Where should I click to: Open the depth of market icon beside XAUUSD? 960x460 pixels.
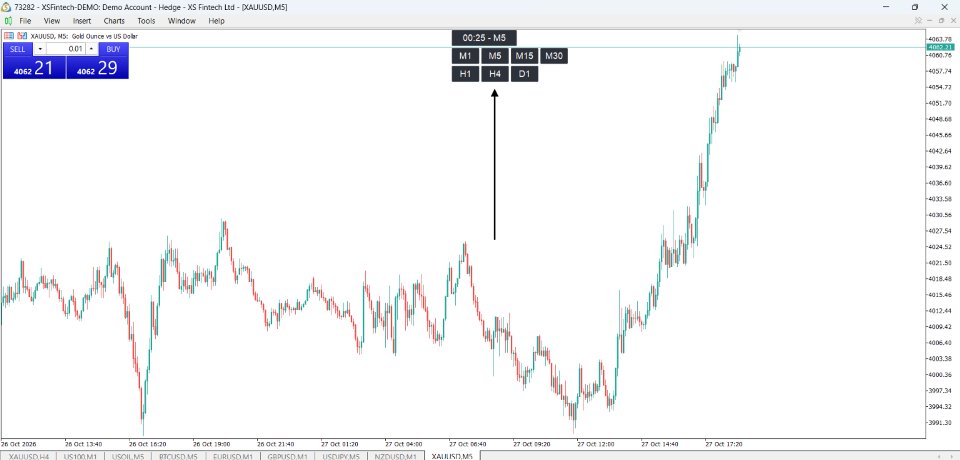coord(21,36)
